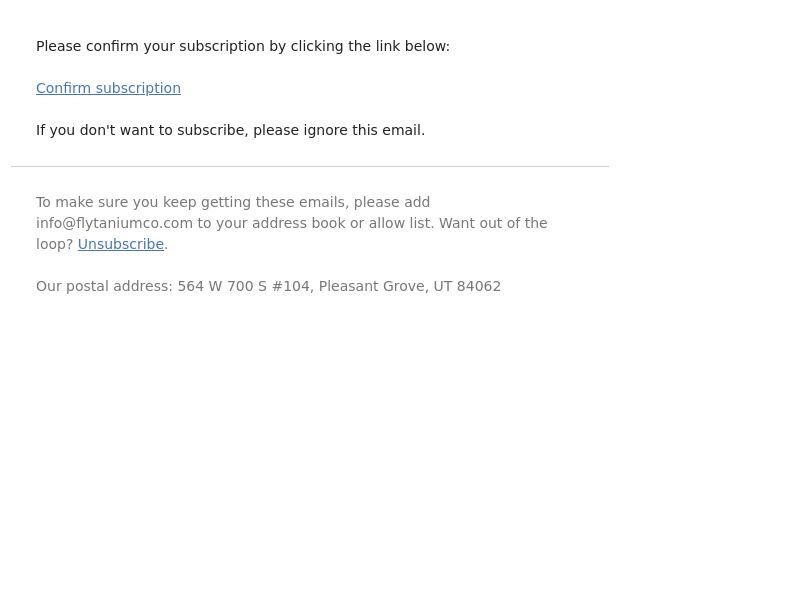Screen dimensions: 808x600
Task: Click the 'If you don't want to subscribe' sentence
Action: pyautogui.click(x=230, y=130)
